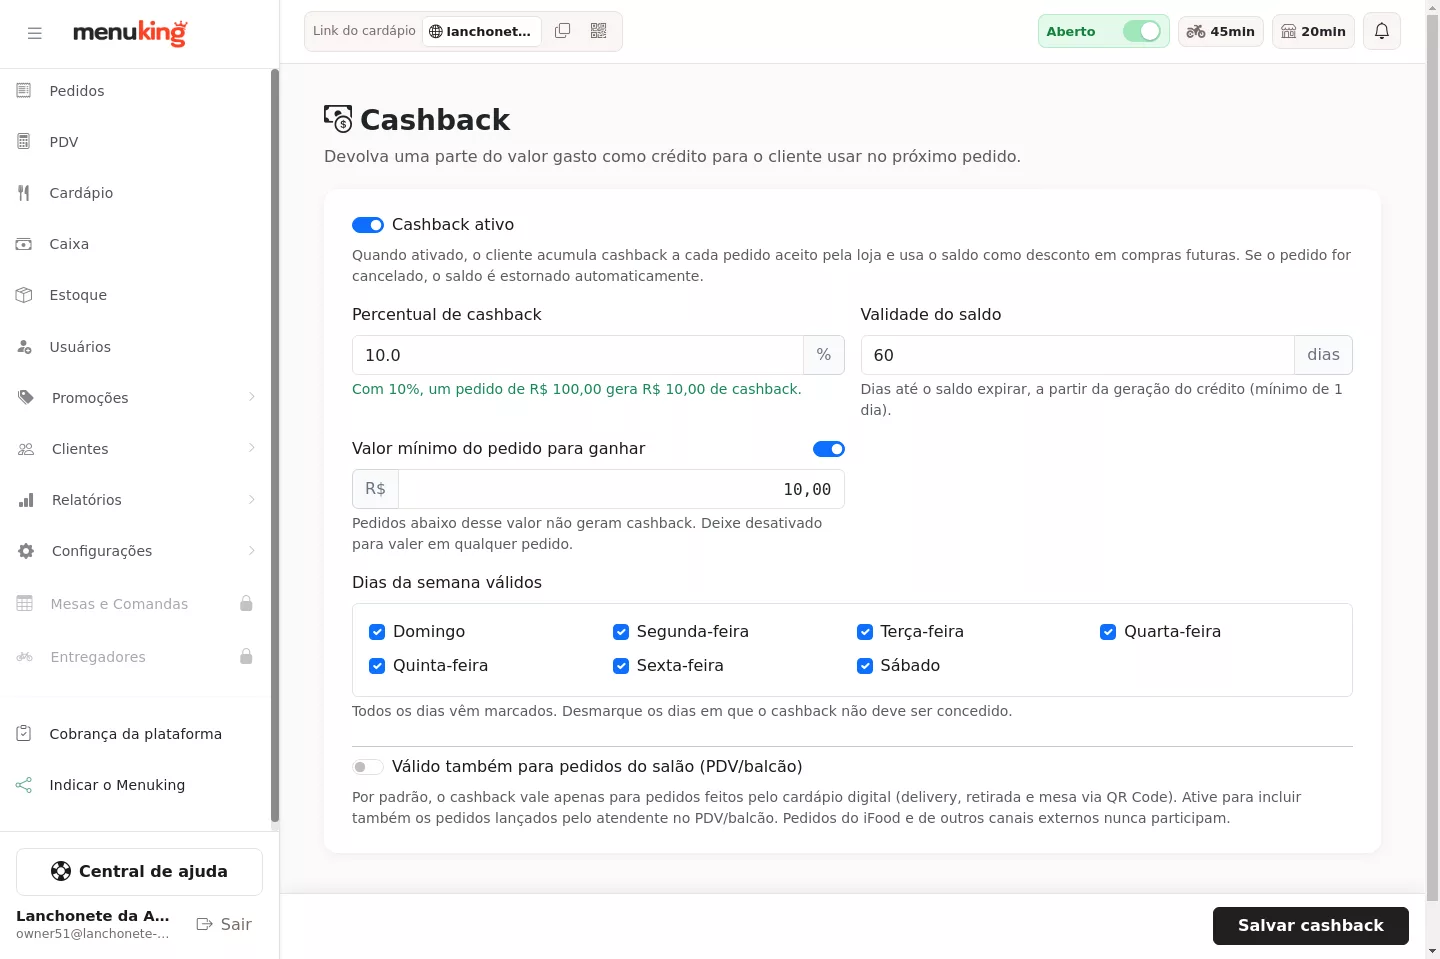Click the PDV calculator icon
Image resolution: width=1440 pixels, height=959 pixels.
[24, 142]
